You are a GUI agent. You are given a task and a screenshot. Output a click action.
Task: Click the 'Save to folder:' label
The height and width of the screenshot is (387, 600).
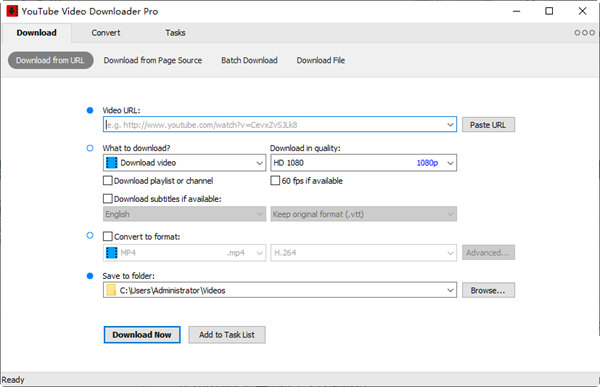129,276
